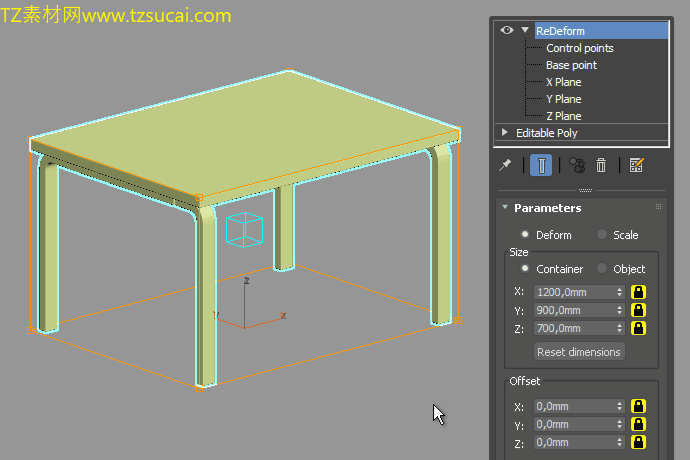690x460 pixels.
Task: Click Offset X value field
Action: click(574, 406)
